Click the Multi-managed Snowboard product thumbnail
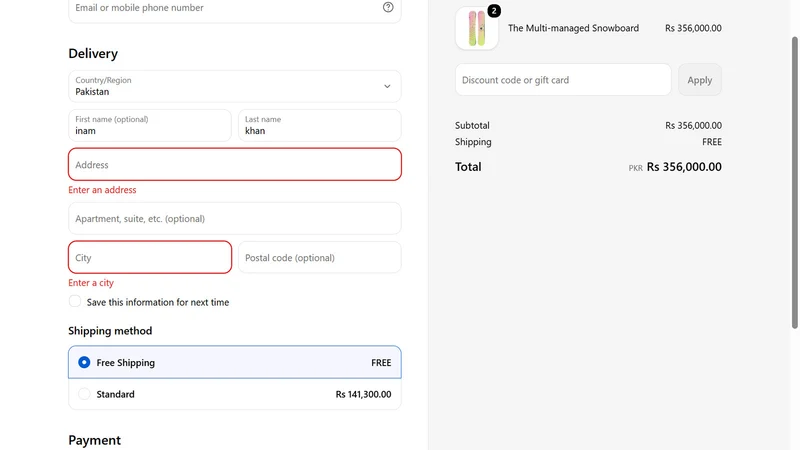Image resolution: width=800 pixels, height=450 pixels. (x=477, y=28)
